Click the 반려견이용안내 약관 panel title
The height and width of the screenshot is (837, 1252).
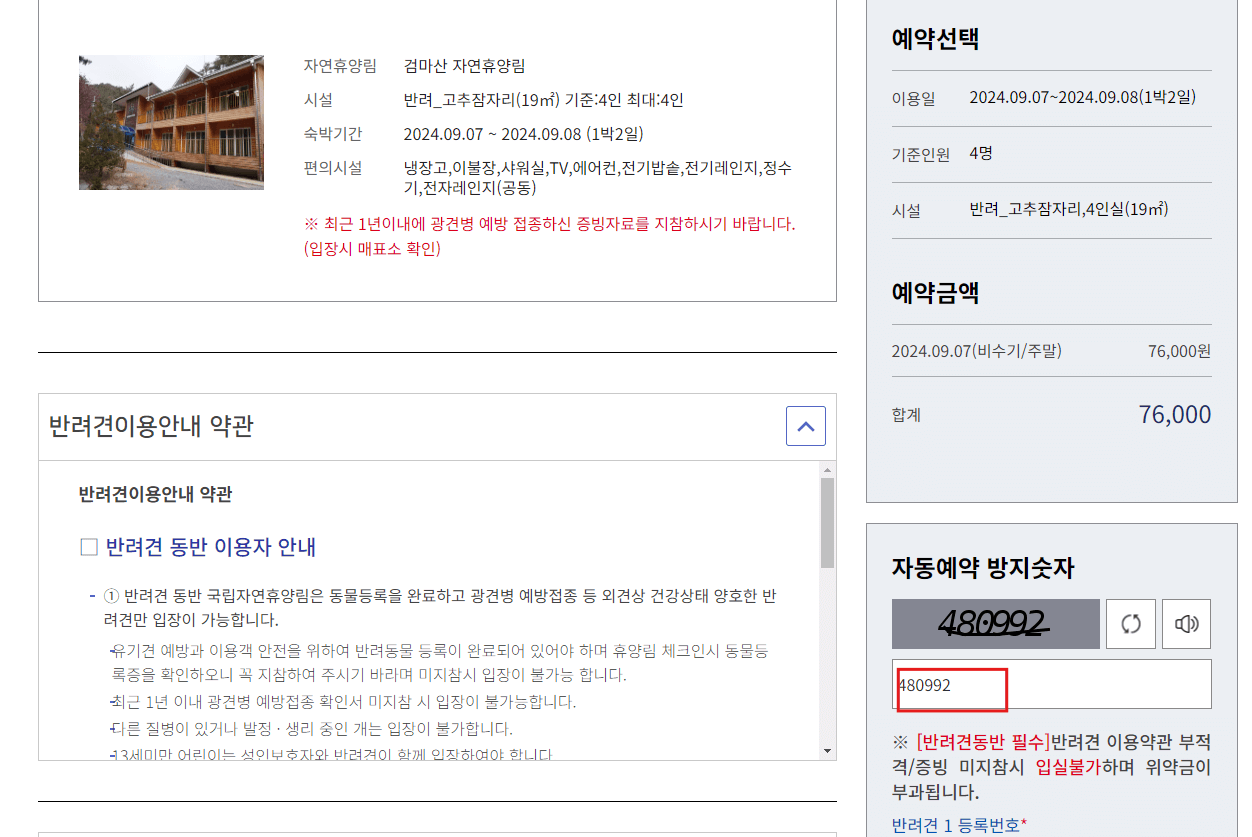pyautogui.click(x=151, y=426)
